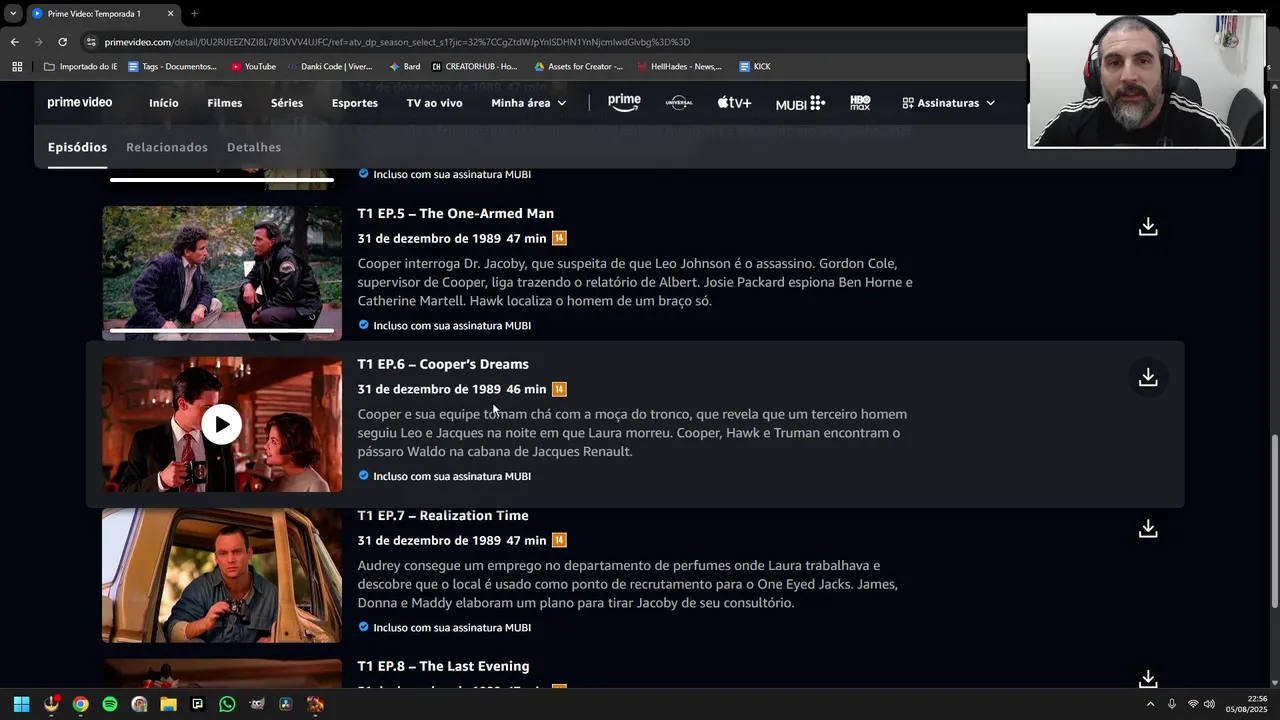Viewport: 1280px width, 720px height.
Task: Click the age rating 14 badge for episode 7
Action: [559, 540]
